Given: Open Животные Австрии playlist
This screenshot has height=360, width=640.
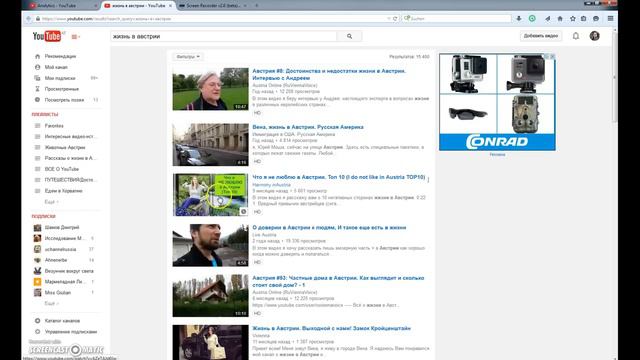Looking at the screenshot, I should 65,147.
